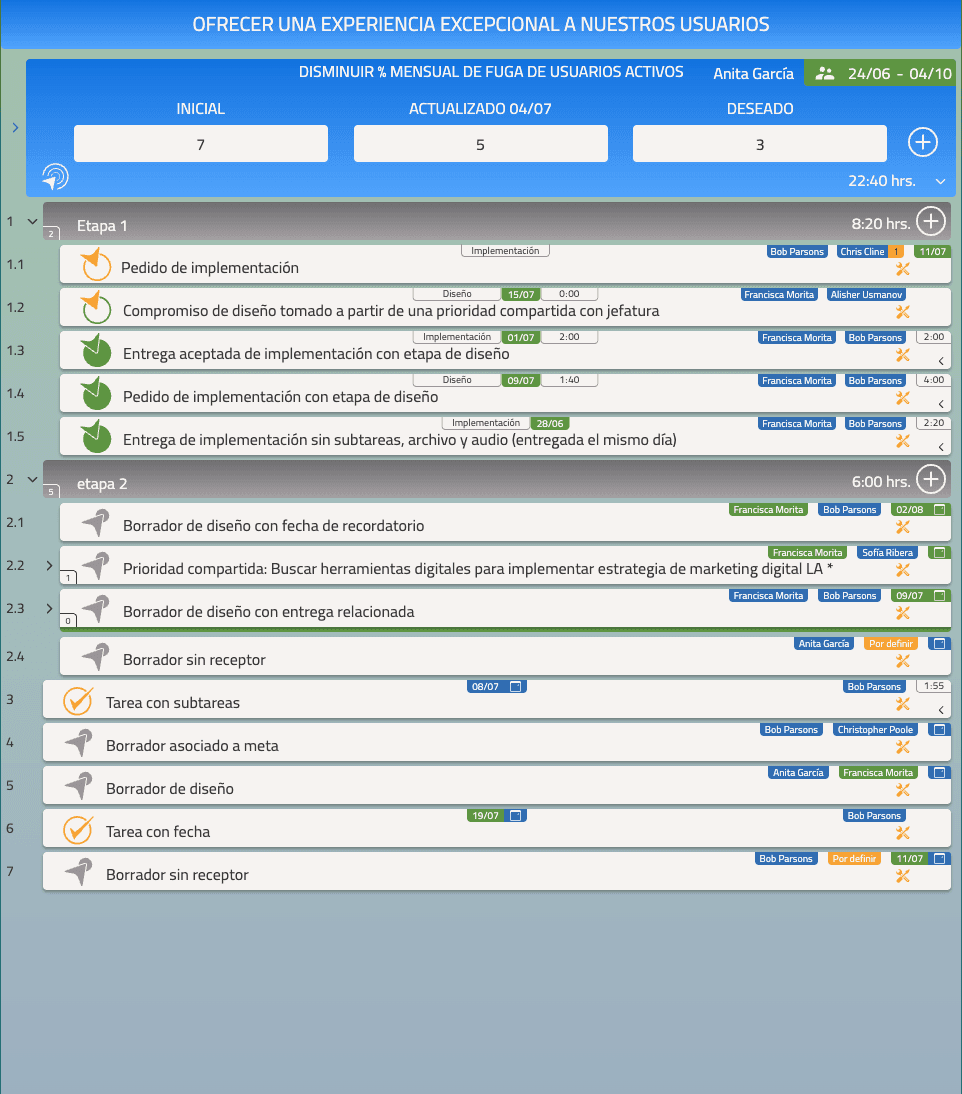This screenshot has width=962, height=1094.
Task: Collapse etapa 2 with its chevron
Action: 32,479
